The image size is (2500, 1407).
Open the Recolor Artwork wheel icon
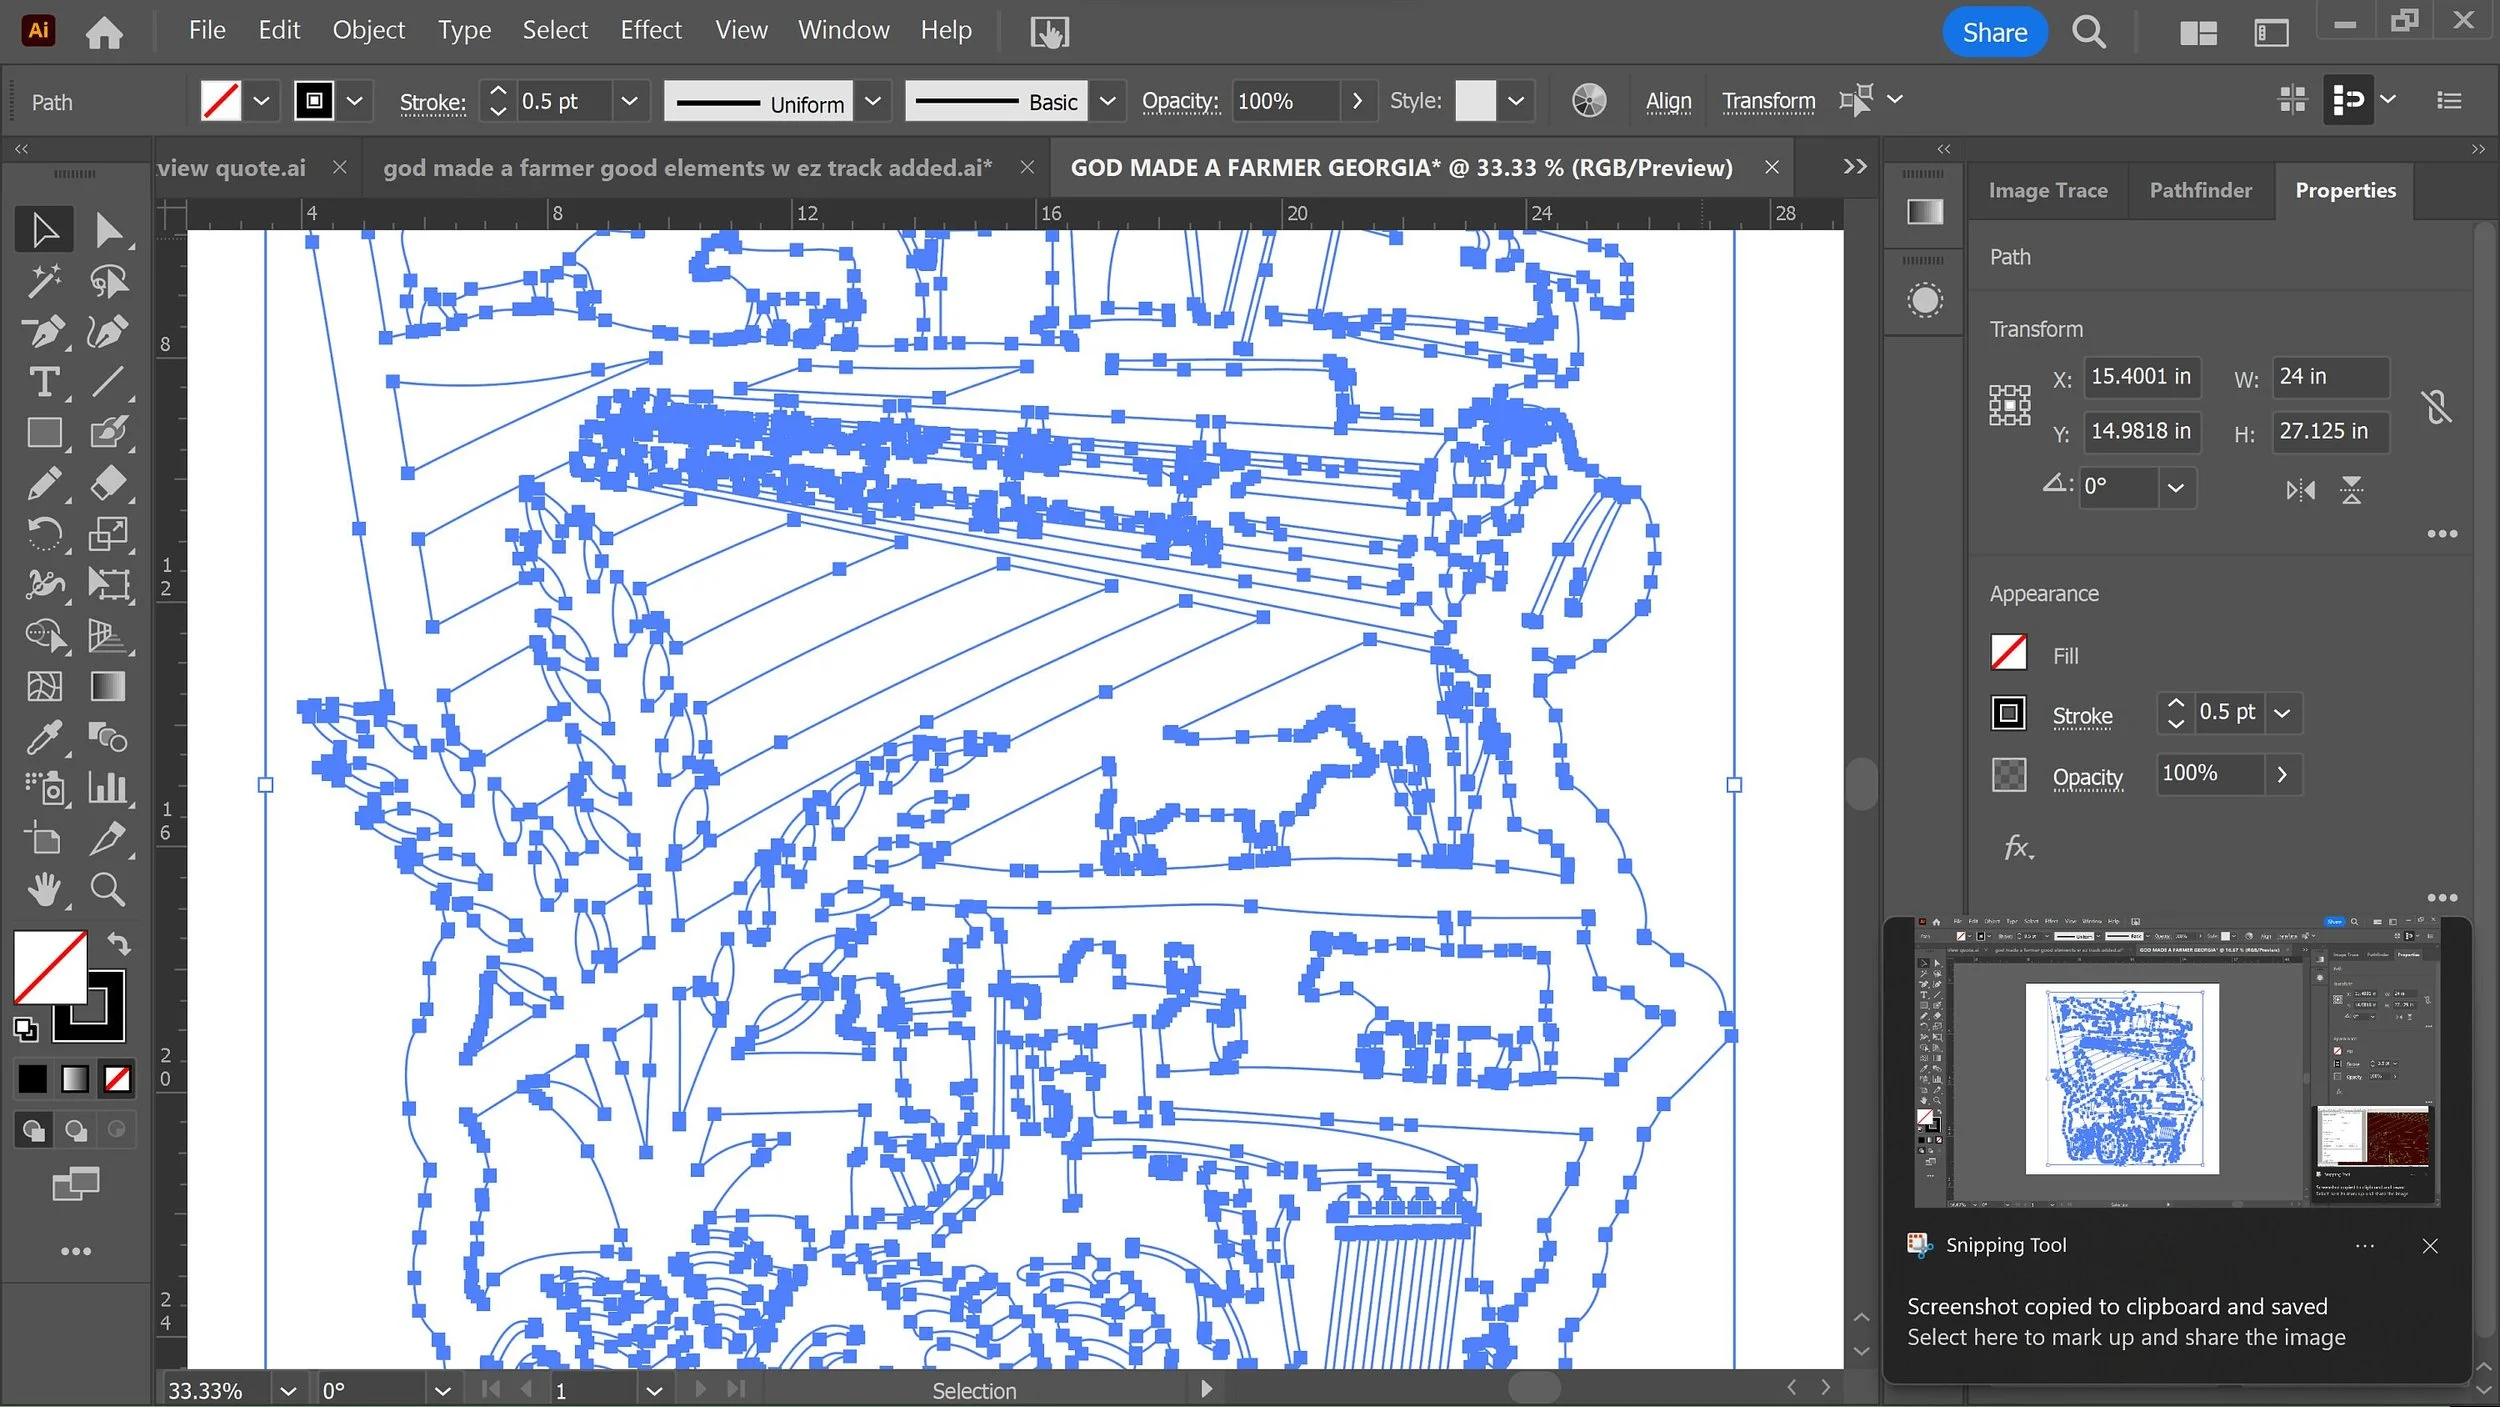[x=1588, y=101]
